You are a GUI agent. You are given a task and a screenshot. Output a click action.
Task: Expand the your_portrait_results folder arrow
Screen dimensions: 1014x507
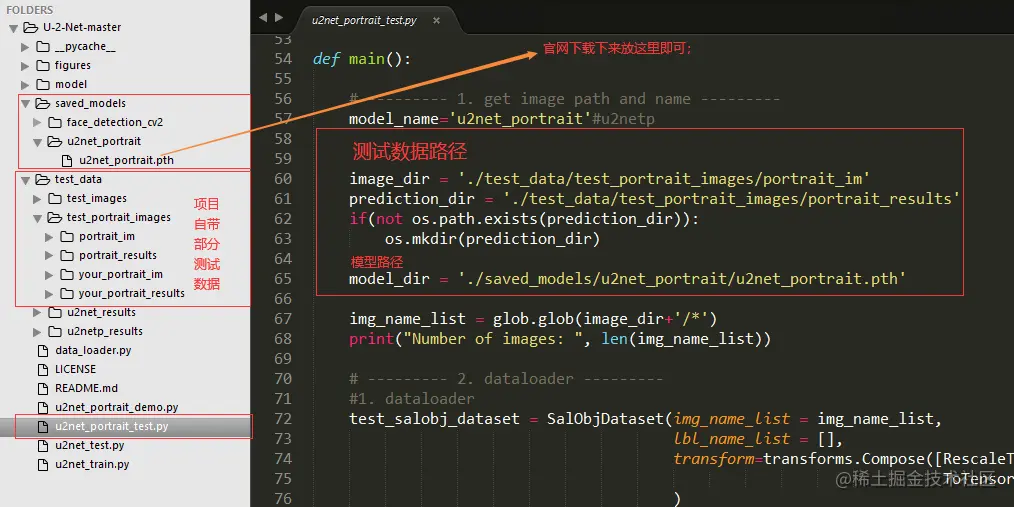49,294
